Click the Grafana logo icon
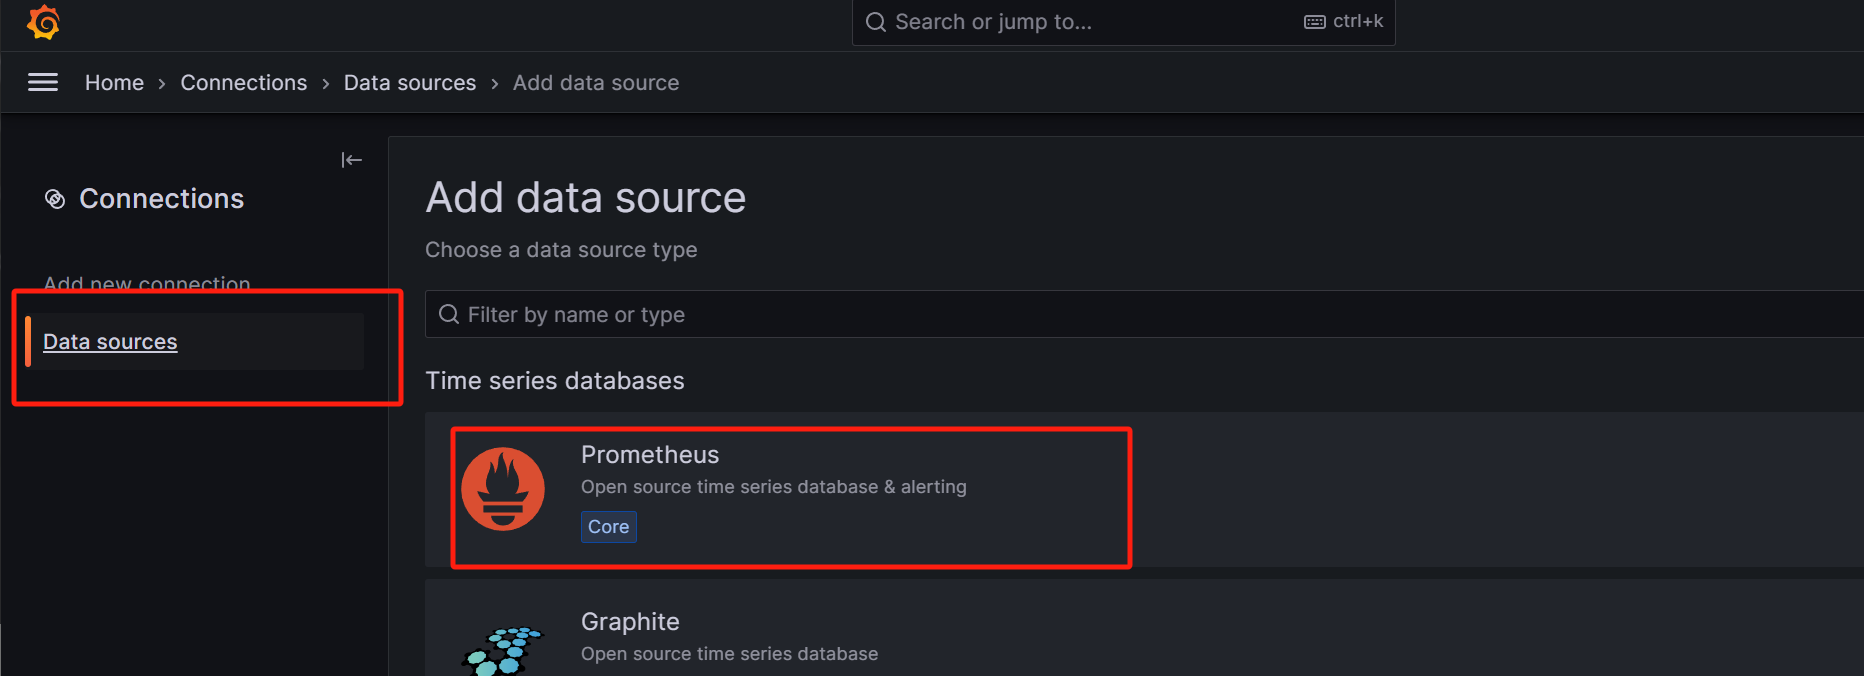 [43, 22]
